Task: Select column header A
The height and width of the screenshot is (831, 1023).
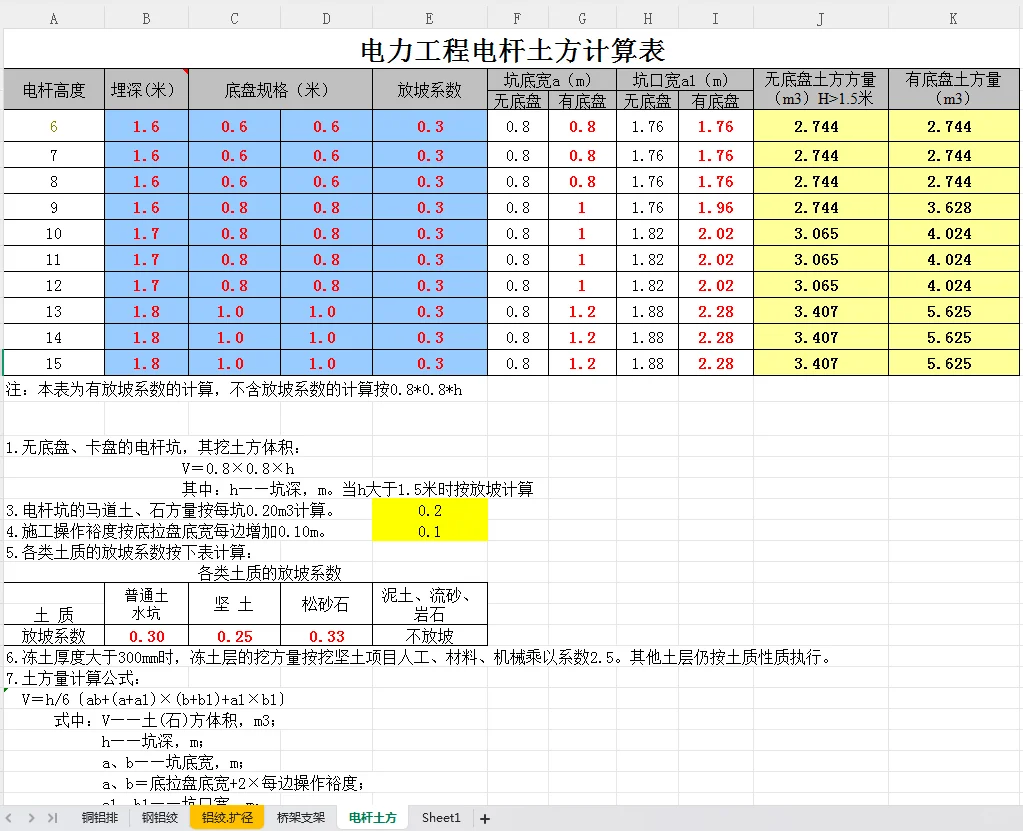Action: coord(53,17)
